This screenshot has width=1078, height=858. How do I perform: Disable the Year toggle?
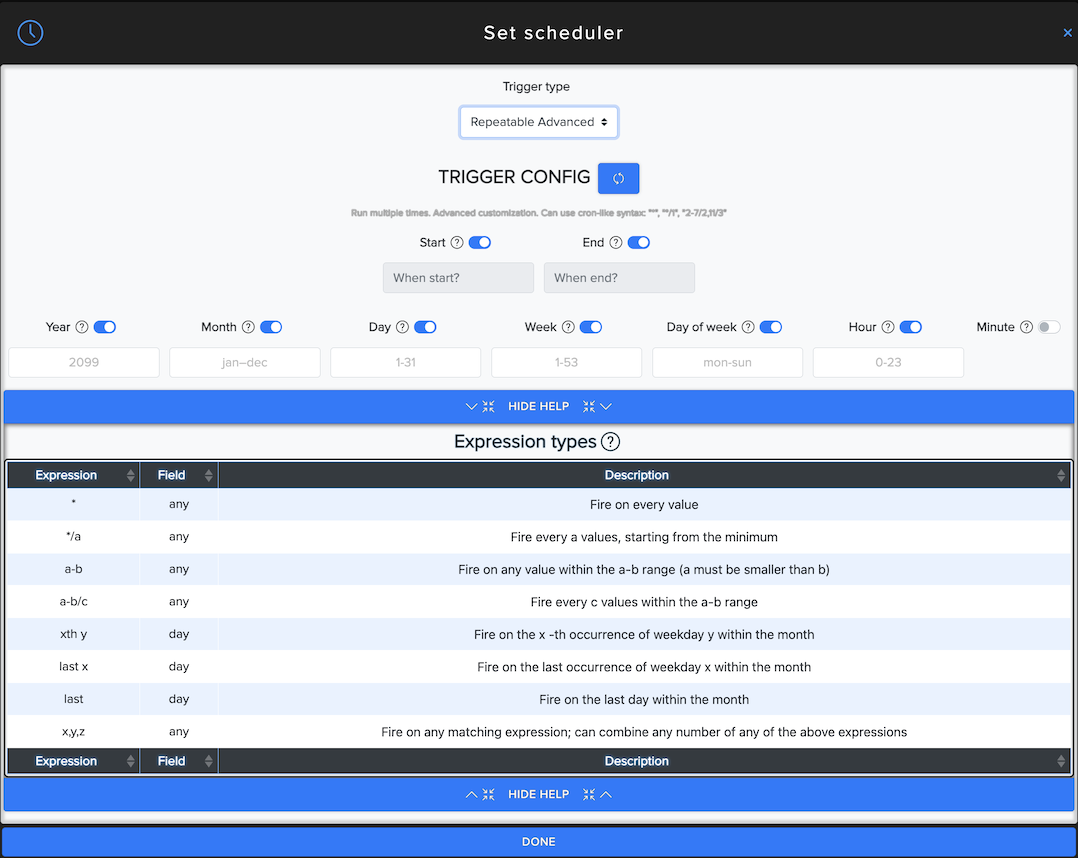point(105,326)
